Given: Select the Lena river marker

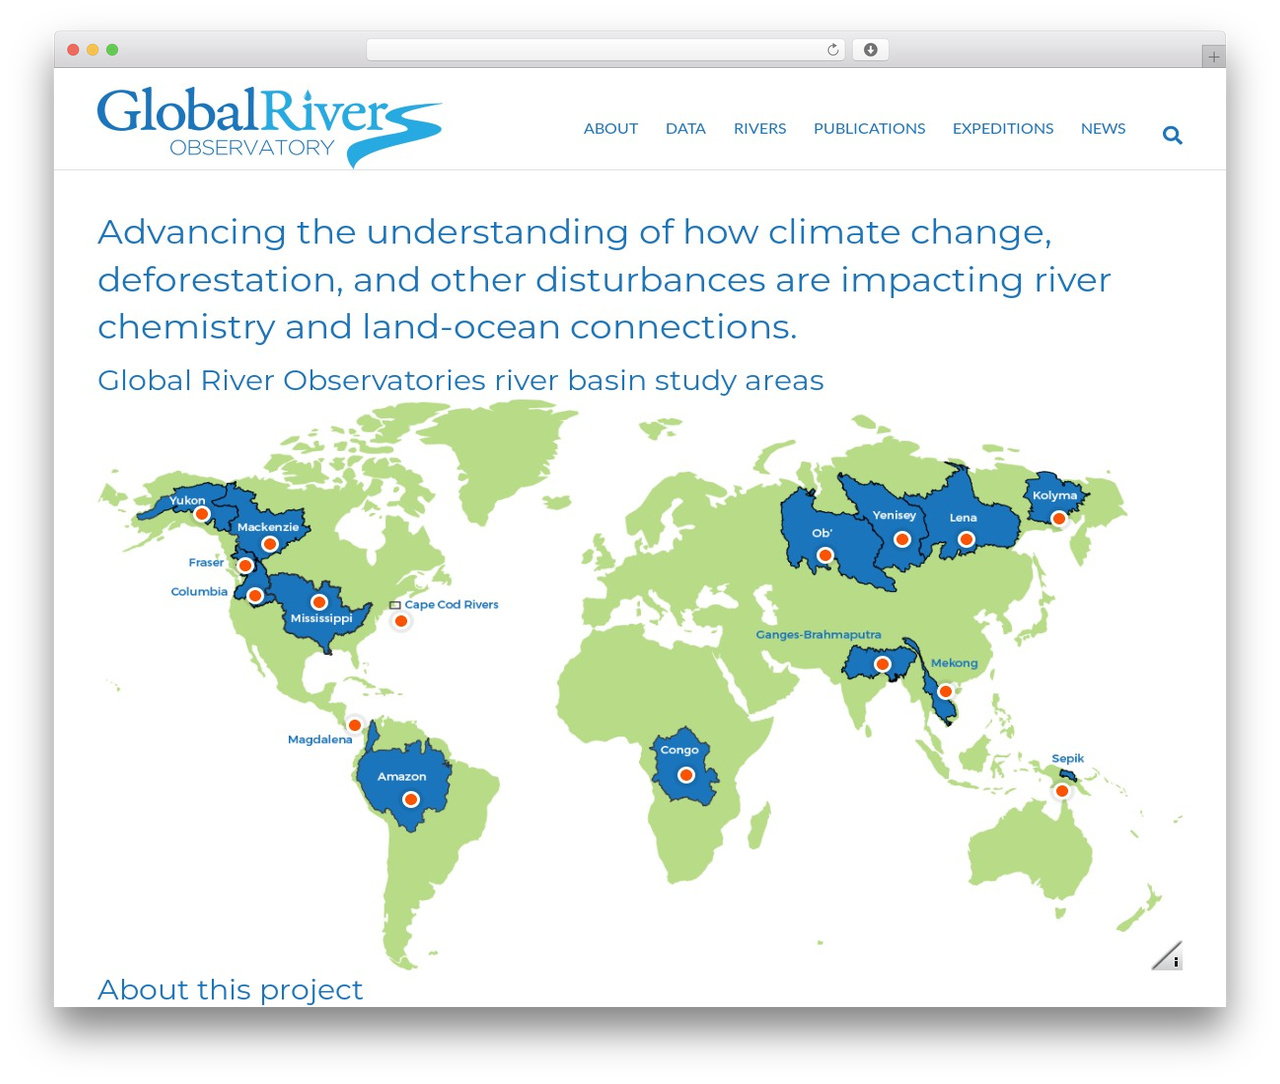Looking at the screenshot, I should tap(966, 540).
